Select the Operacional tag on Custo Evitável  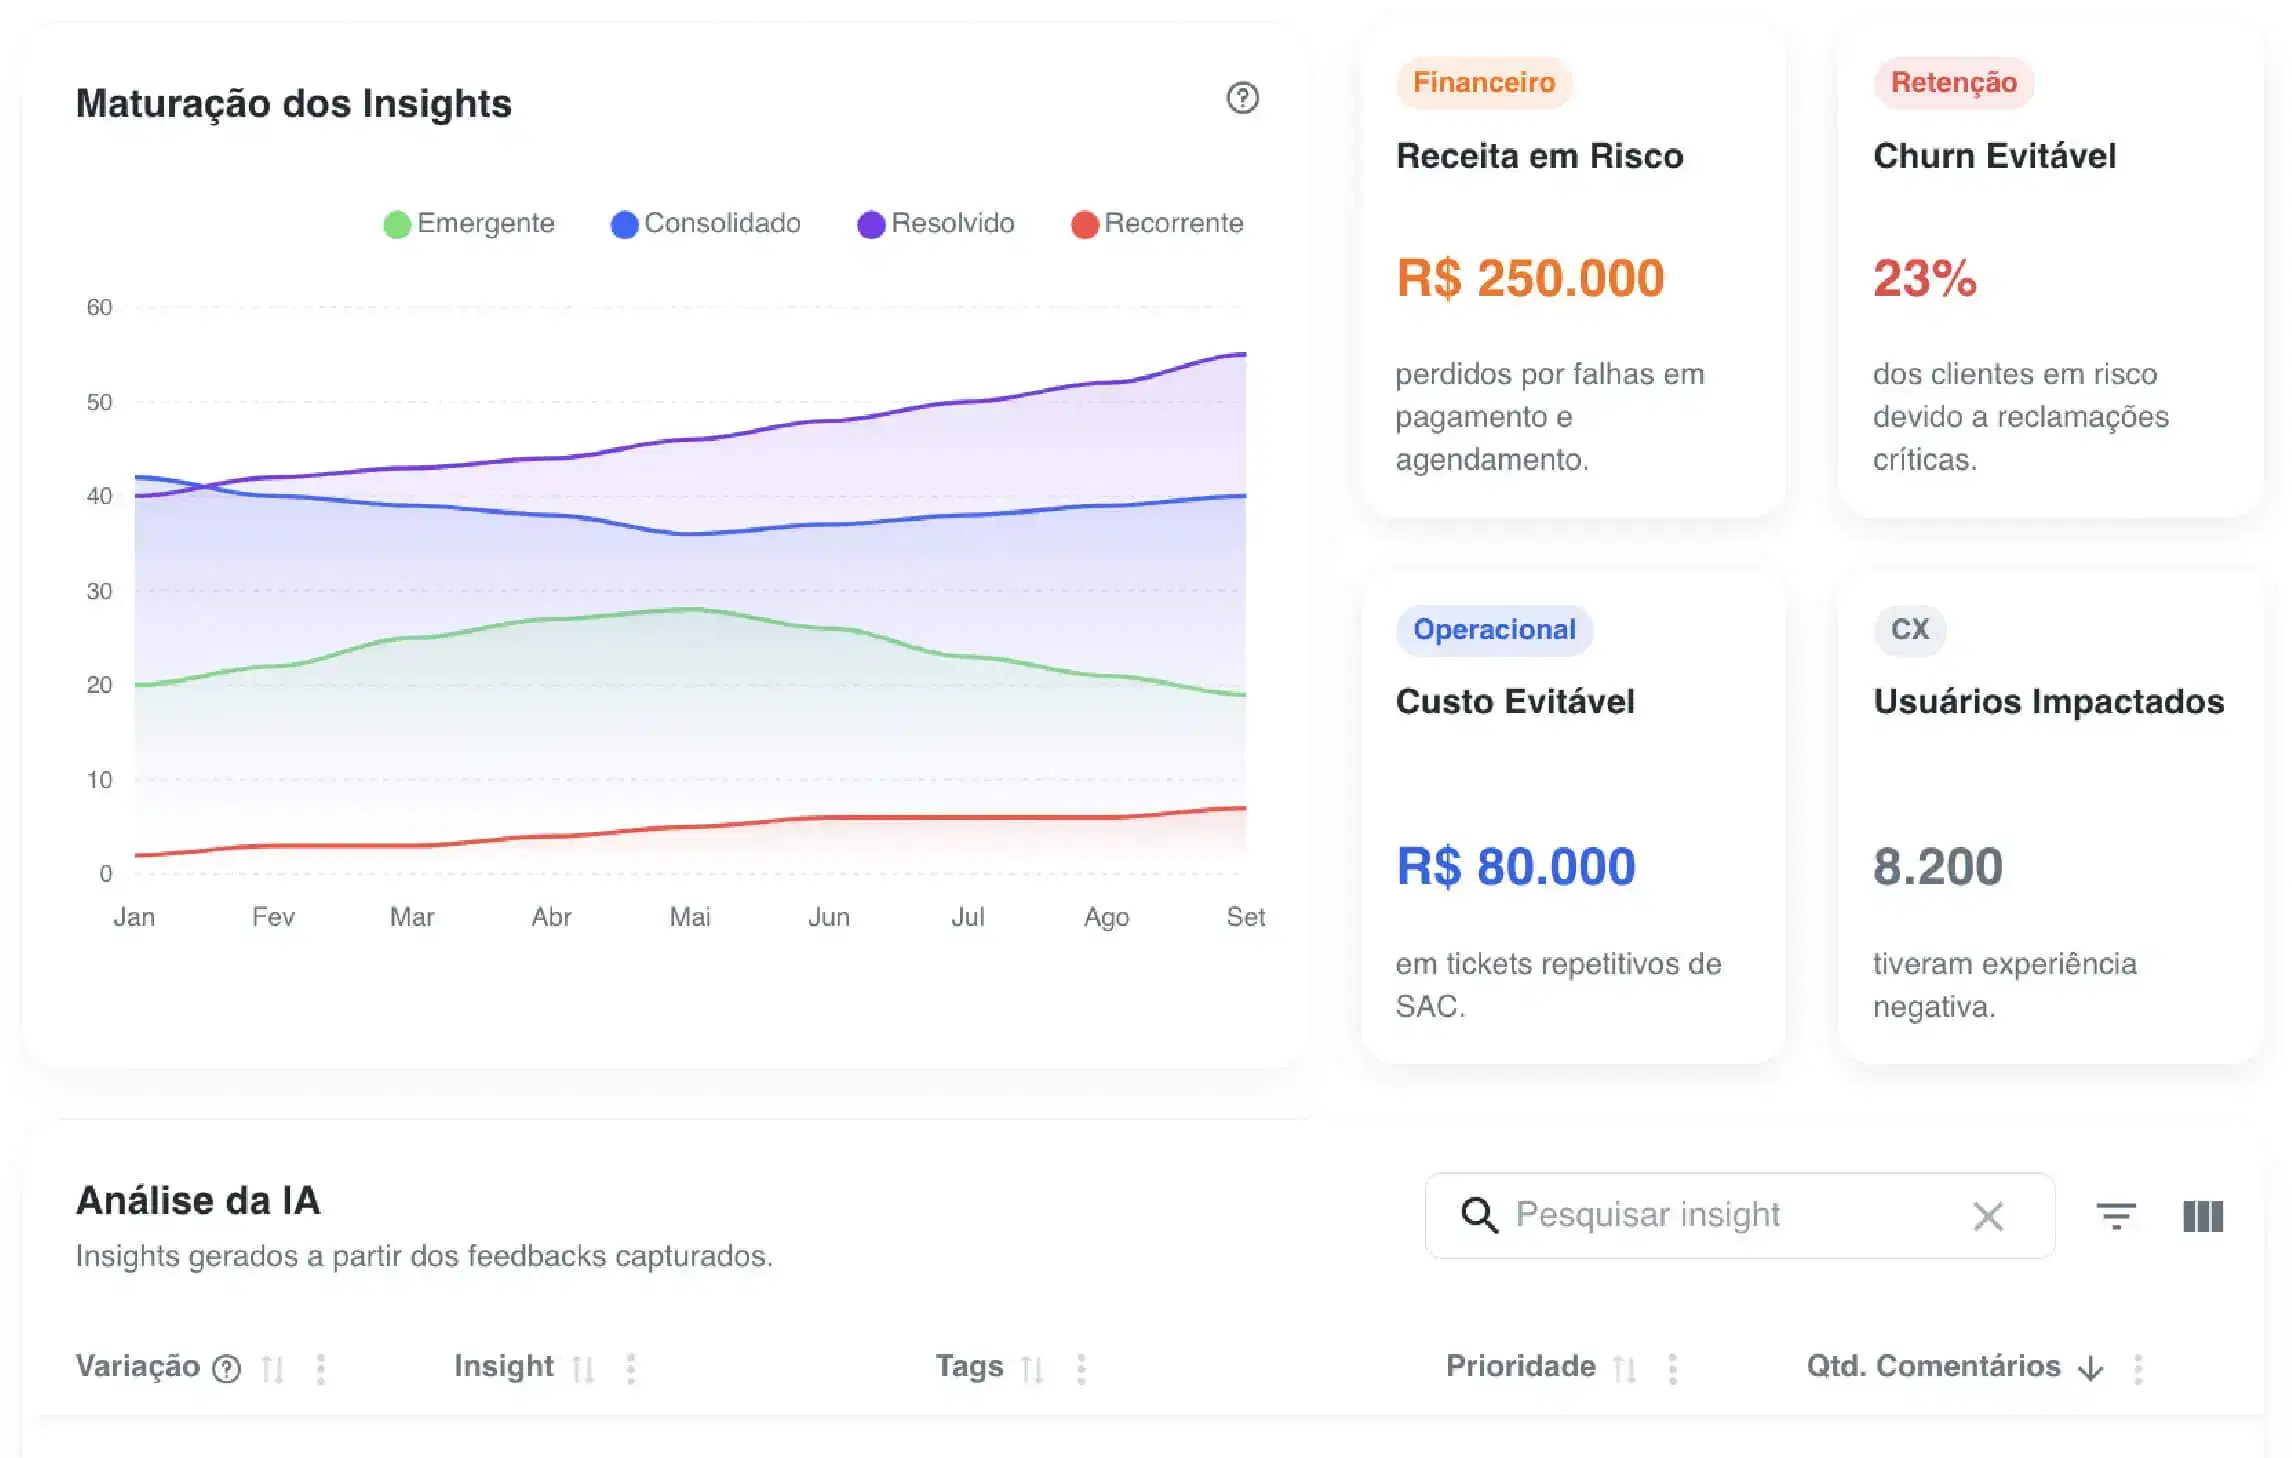(x=1494, y=630)
